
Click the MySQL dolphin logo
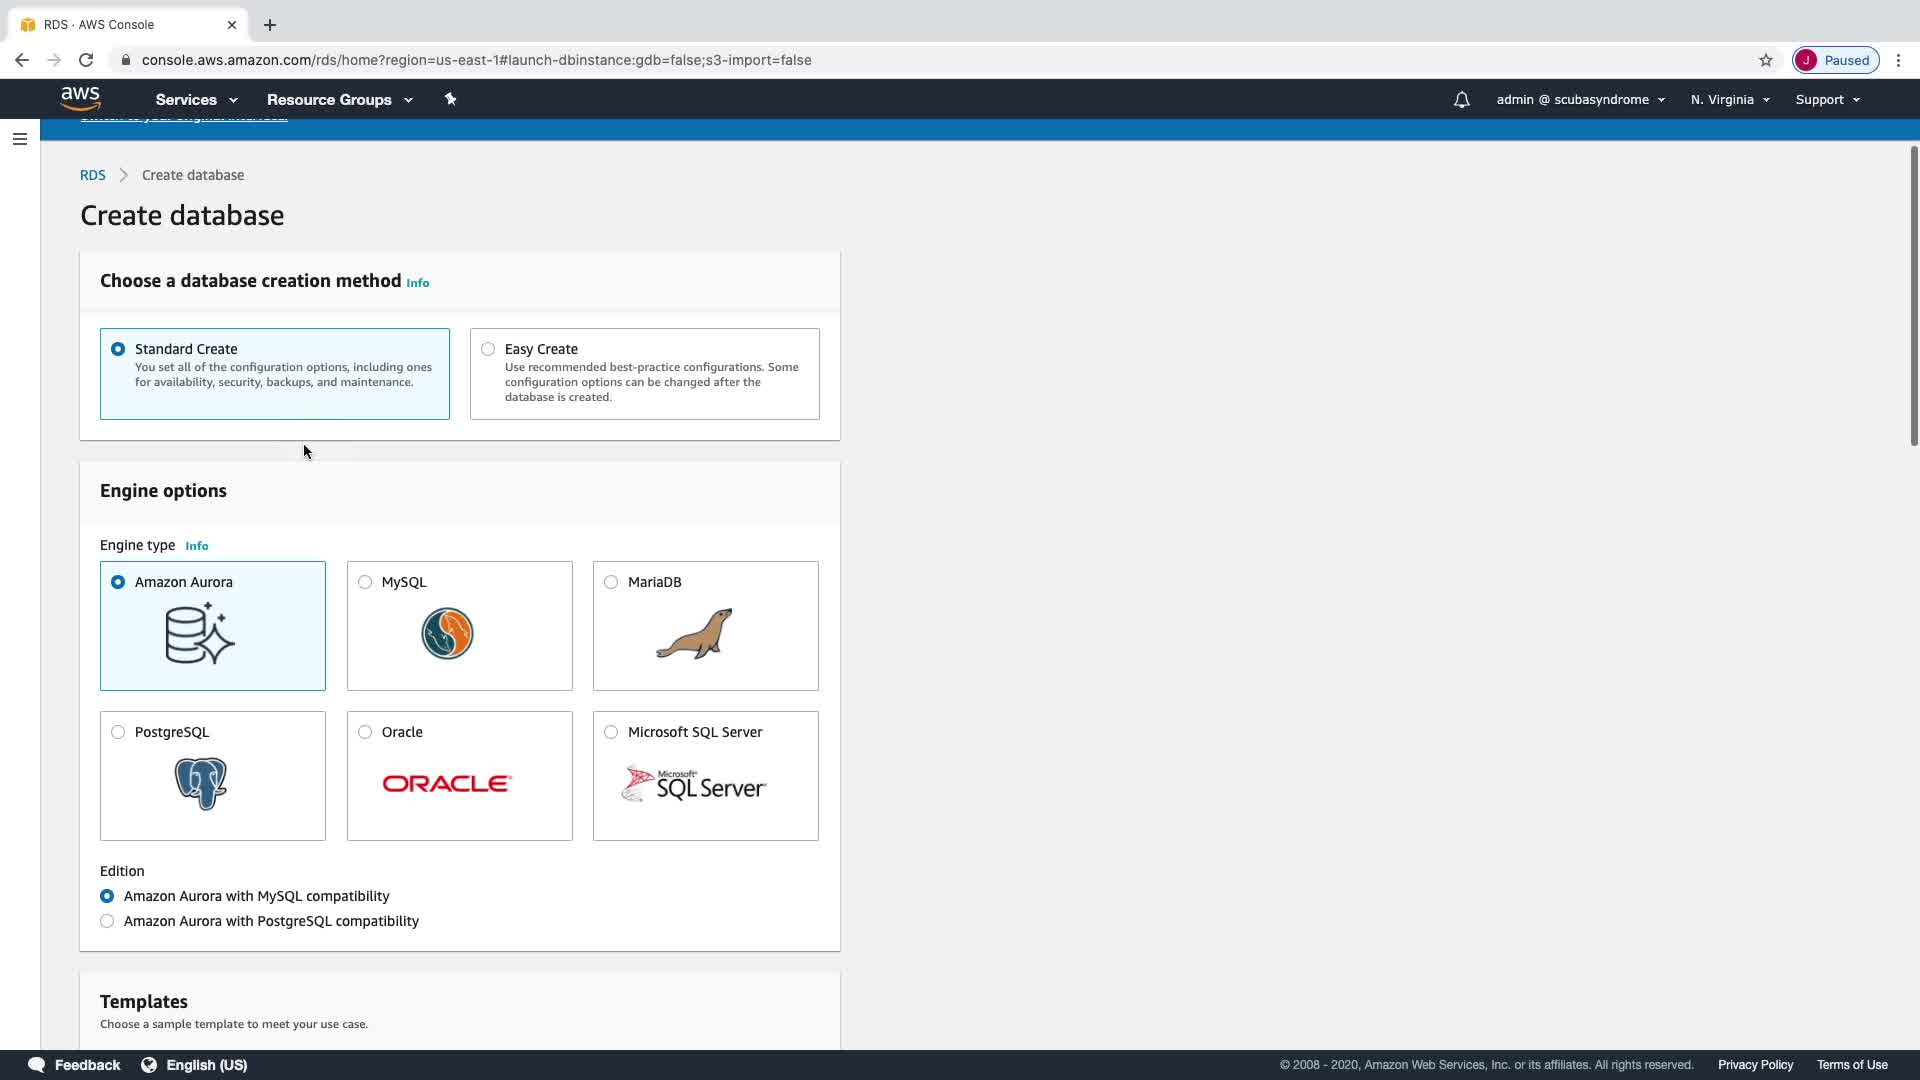click(x=447, y=633)
